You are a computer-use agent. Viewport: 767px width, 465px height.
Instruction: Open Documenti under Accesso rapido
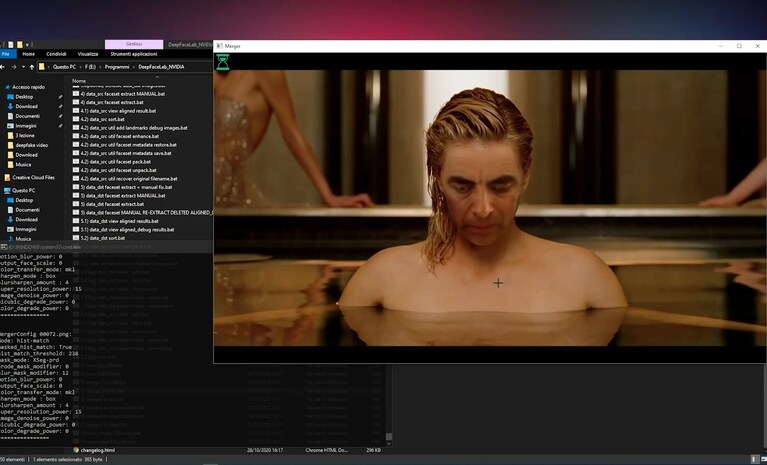(27, 116)
